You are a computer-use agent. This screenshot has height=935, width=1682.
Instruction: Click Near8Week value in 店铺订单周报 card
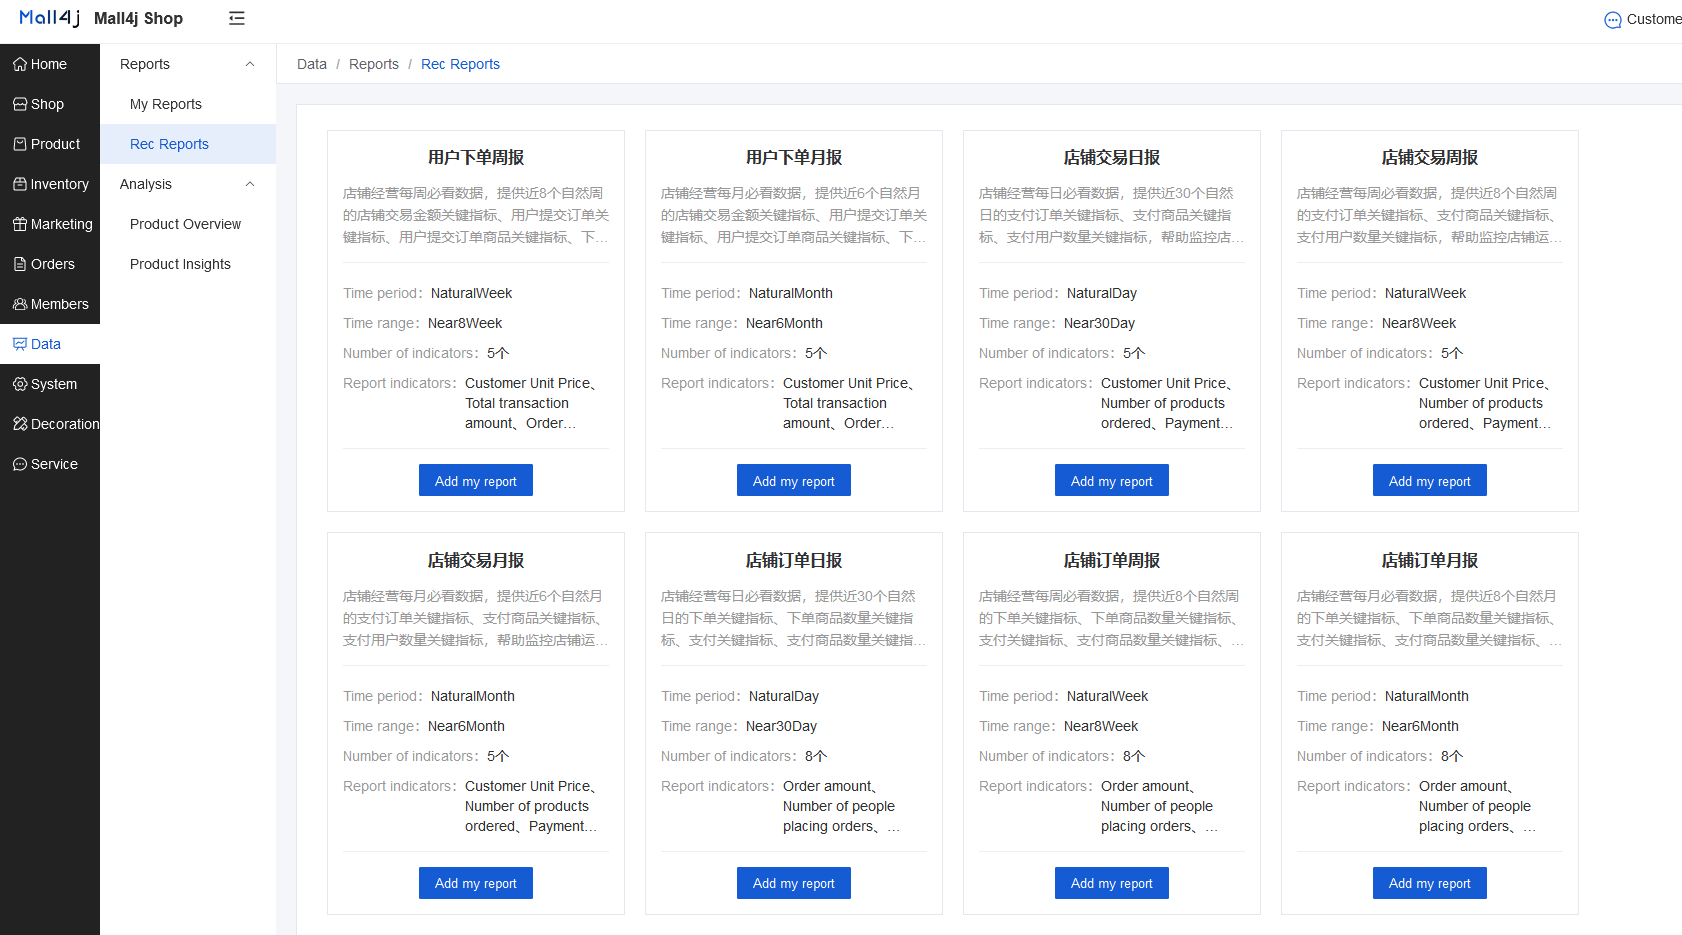point(1101,726)
